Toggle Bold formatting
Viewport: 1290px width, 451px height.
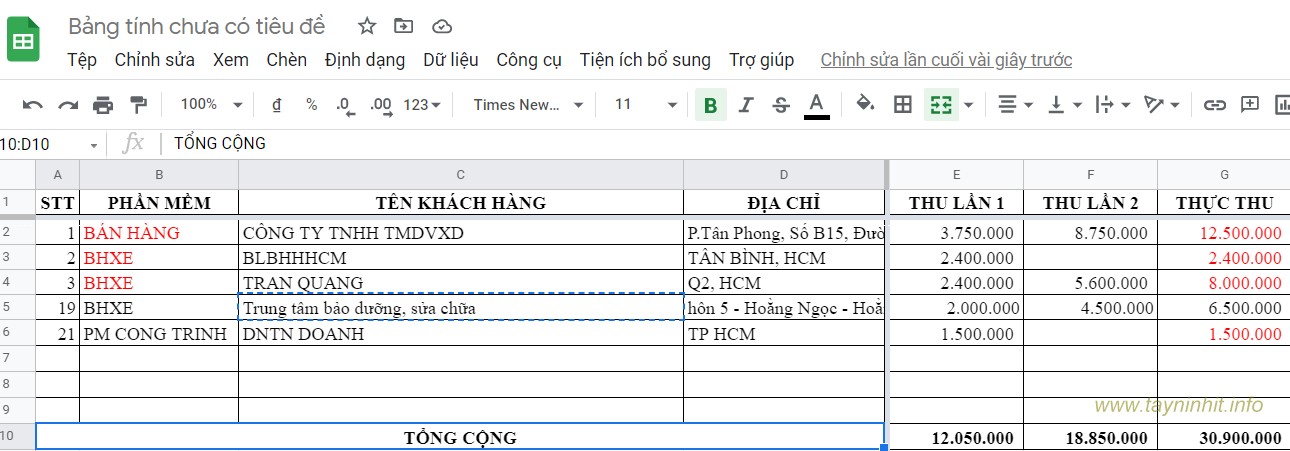point(710,105)
